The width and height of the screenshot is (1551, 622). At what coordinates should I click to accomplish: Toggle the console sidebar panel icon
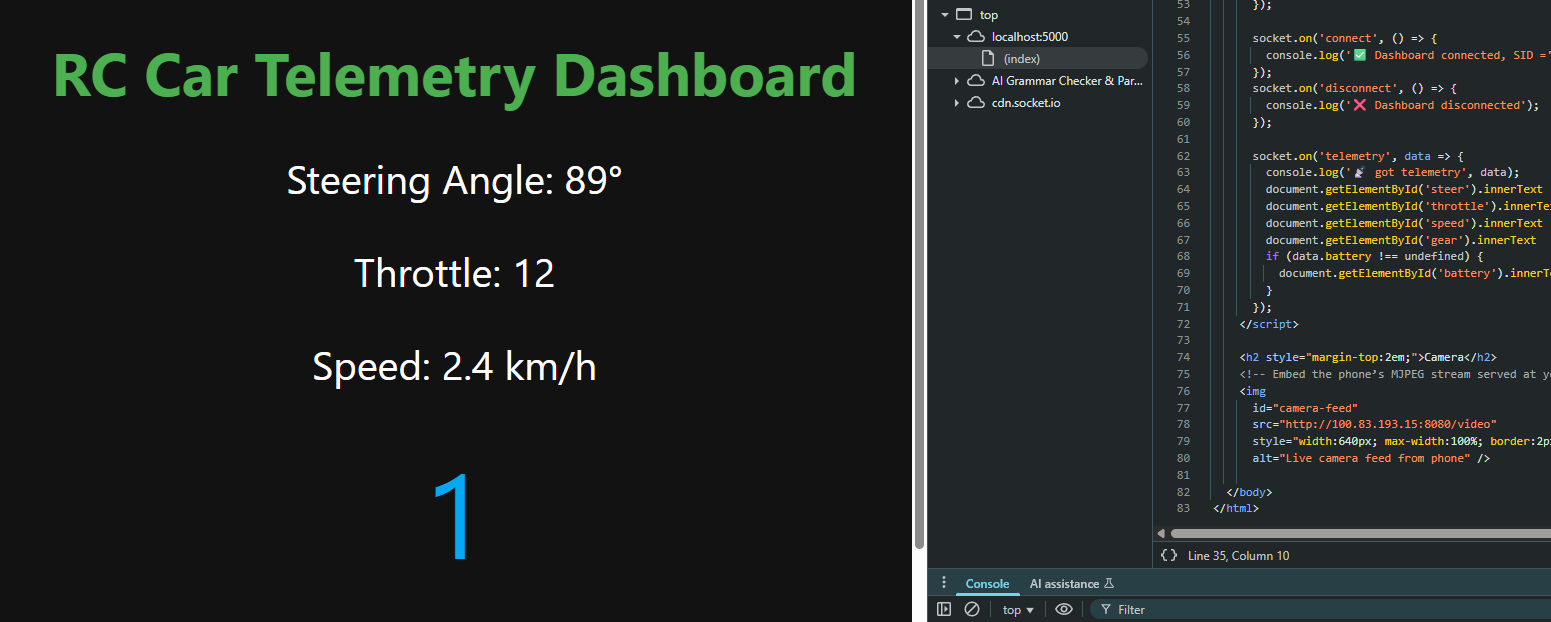[944, 609]
